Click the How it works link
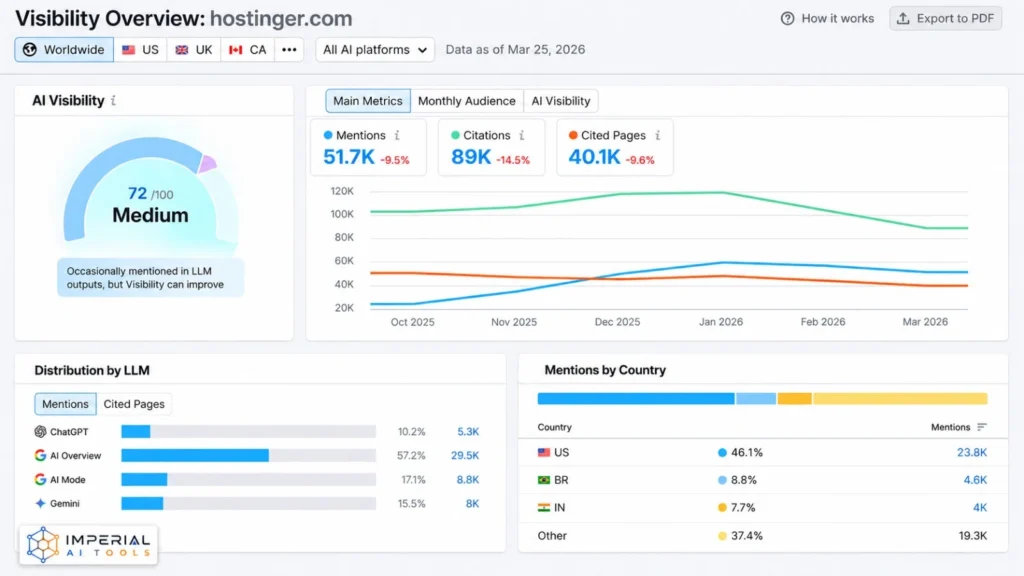Screen dimensions: 1024x576 827,18
